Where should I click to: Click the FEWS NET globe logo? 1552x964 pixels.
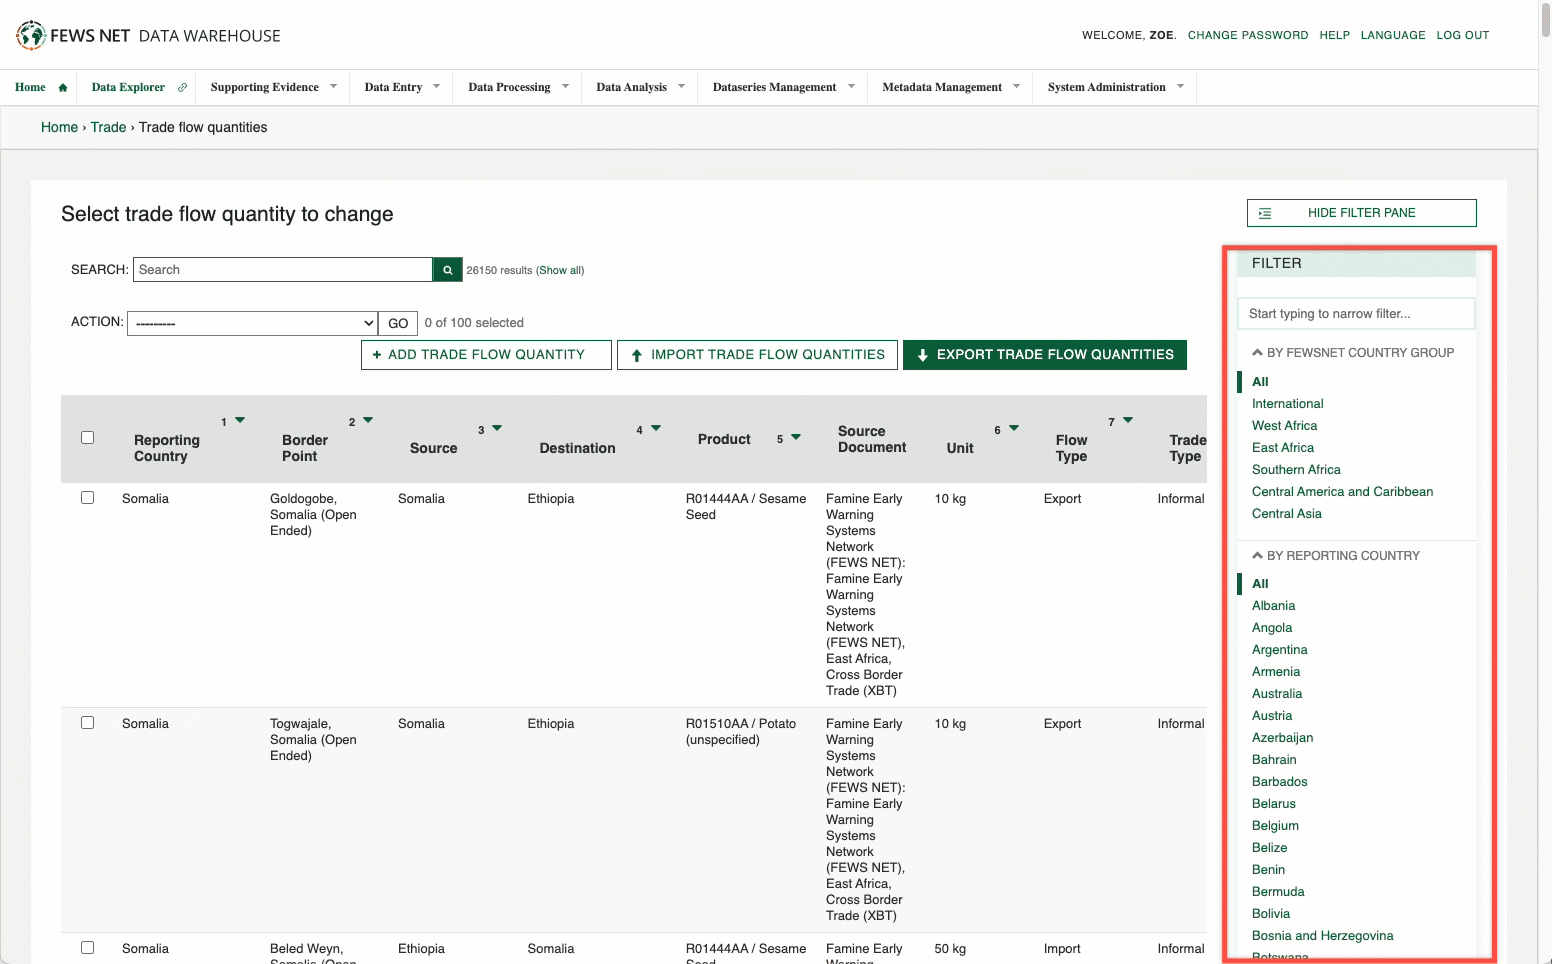click(x=31, y=35)
